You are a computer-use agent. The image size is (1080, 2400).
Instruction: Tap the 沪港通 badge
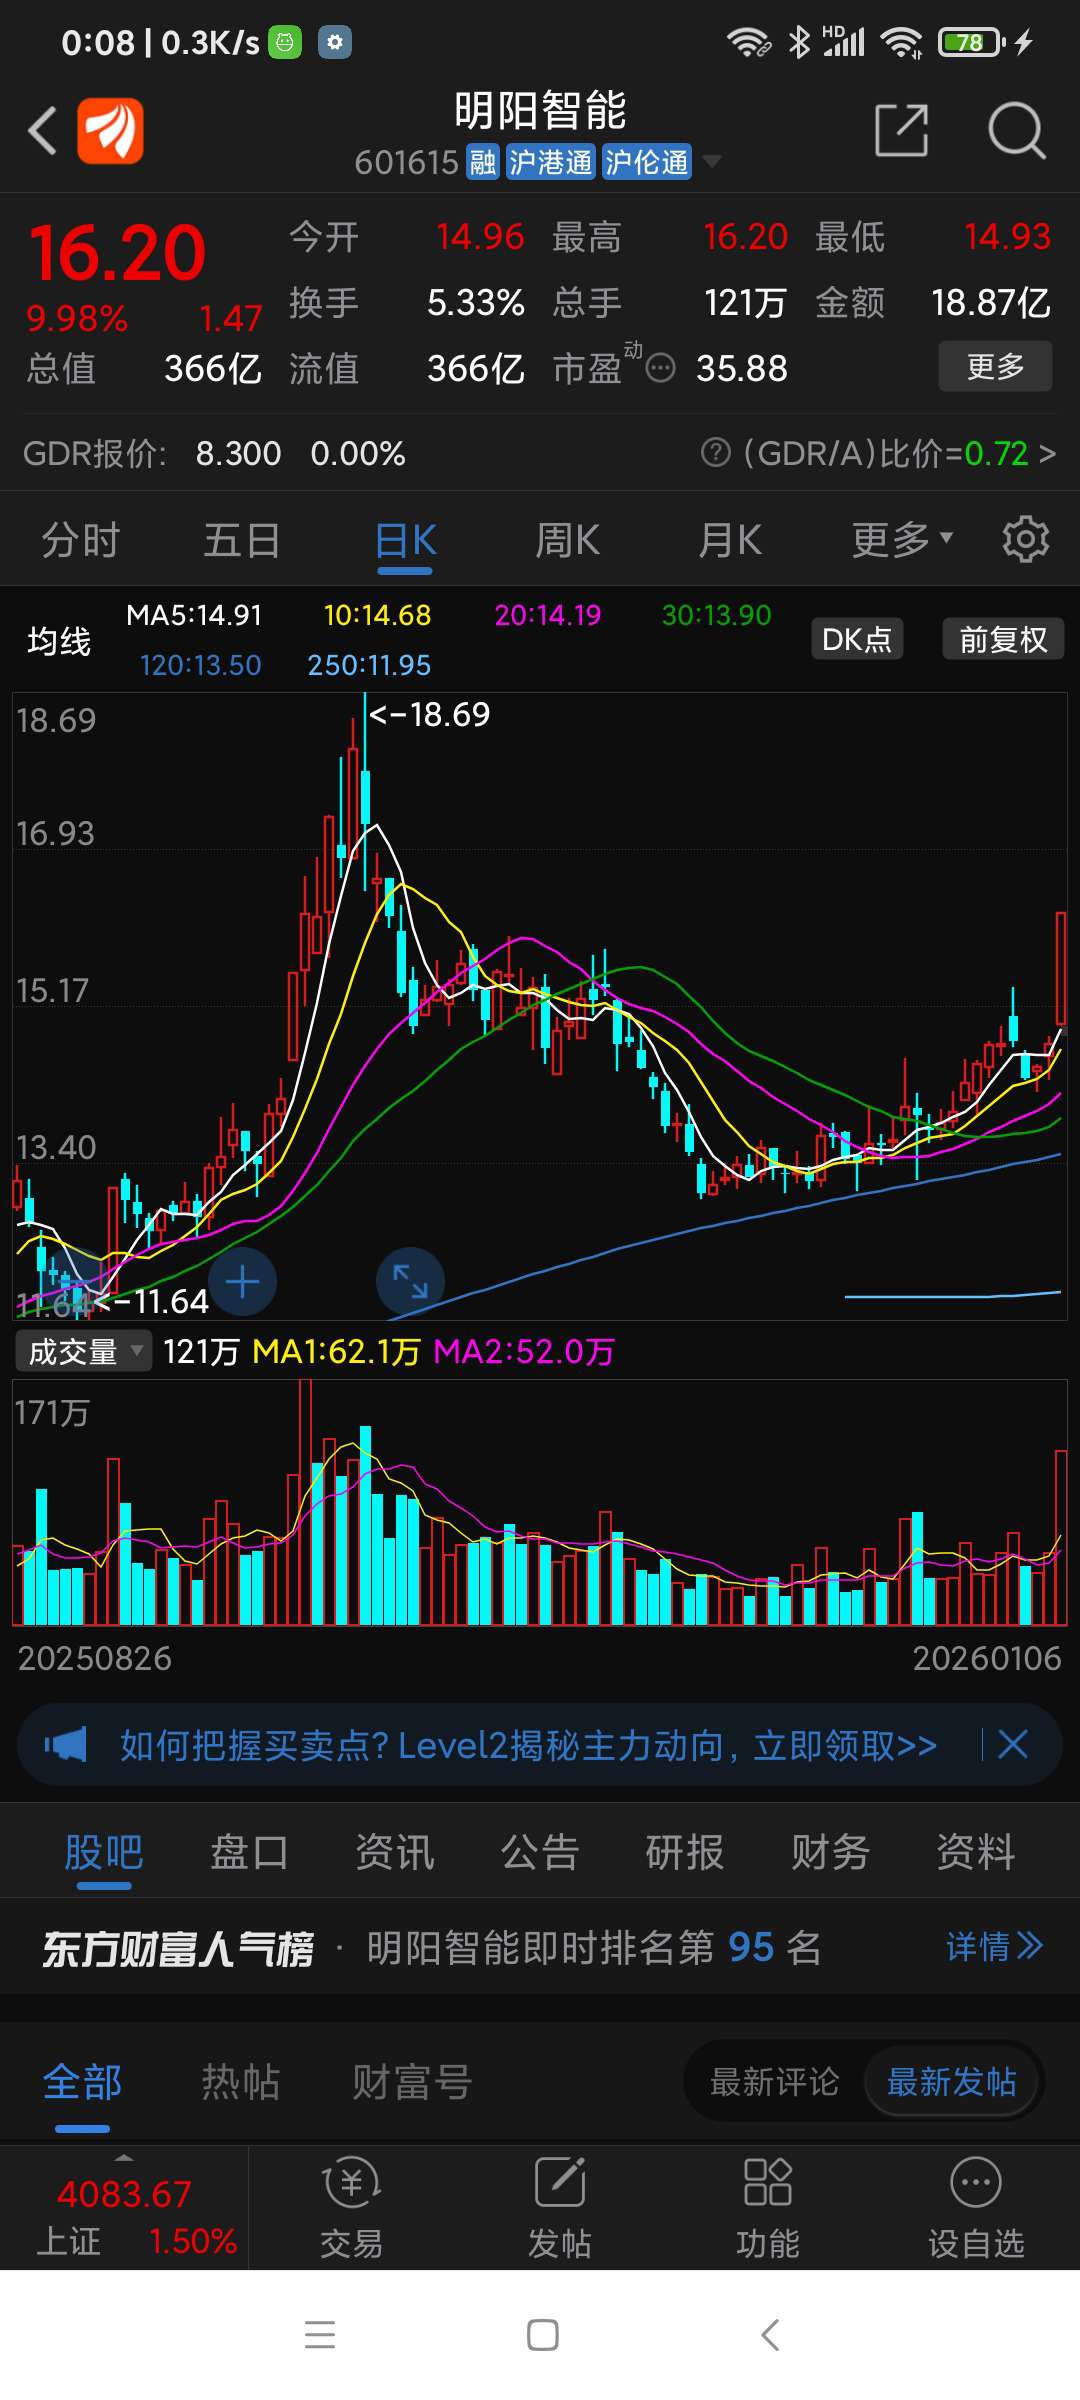(x=550, y=162)
